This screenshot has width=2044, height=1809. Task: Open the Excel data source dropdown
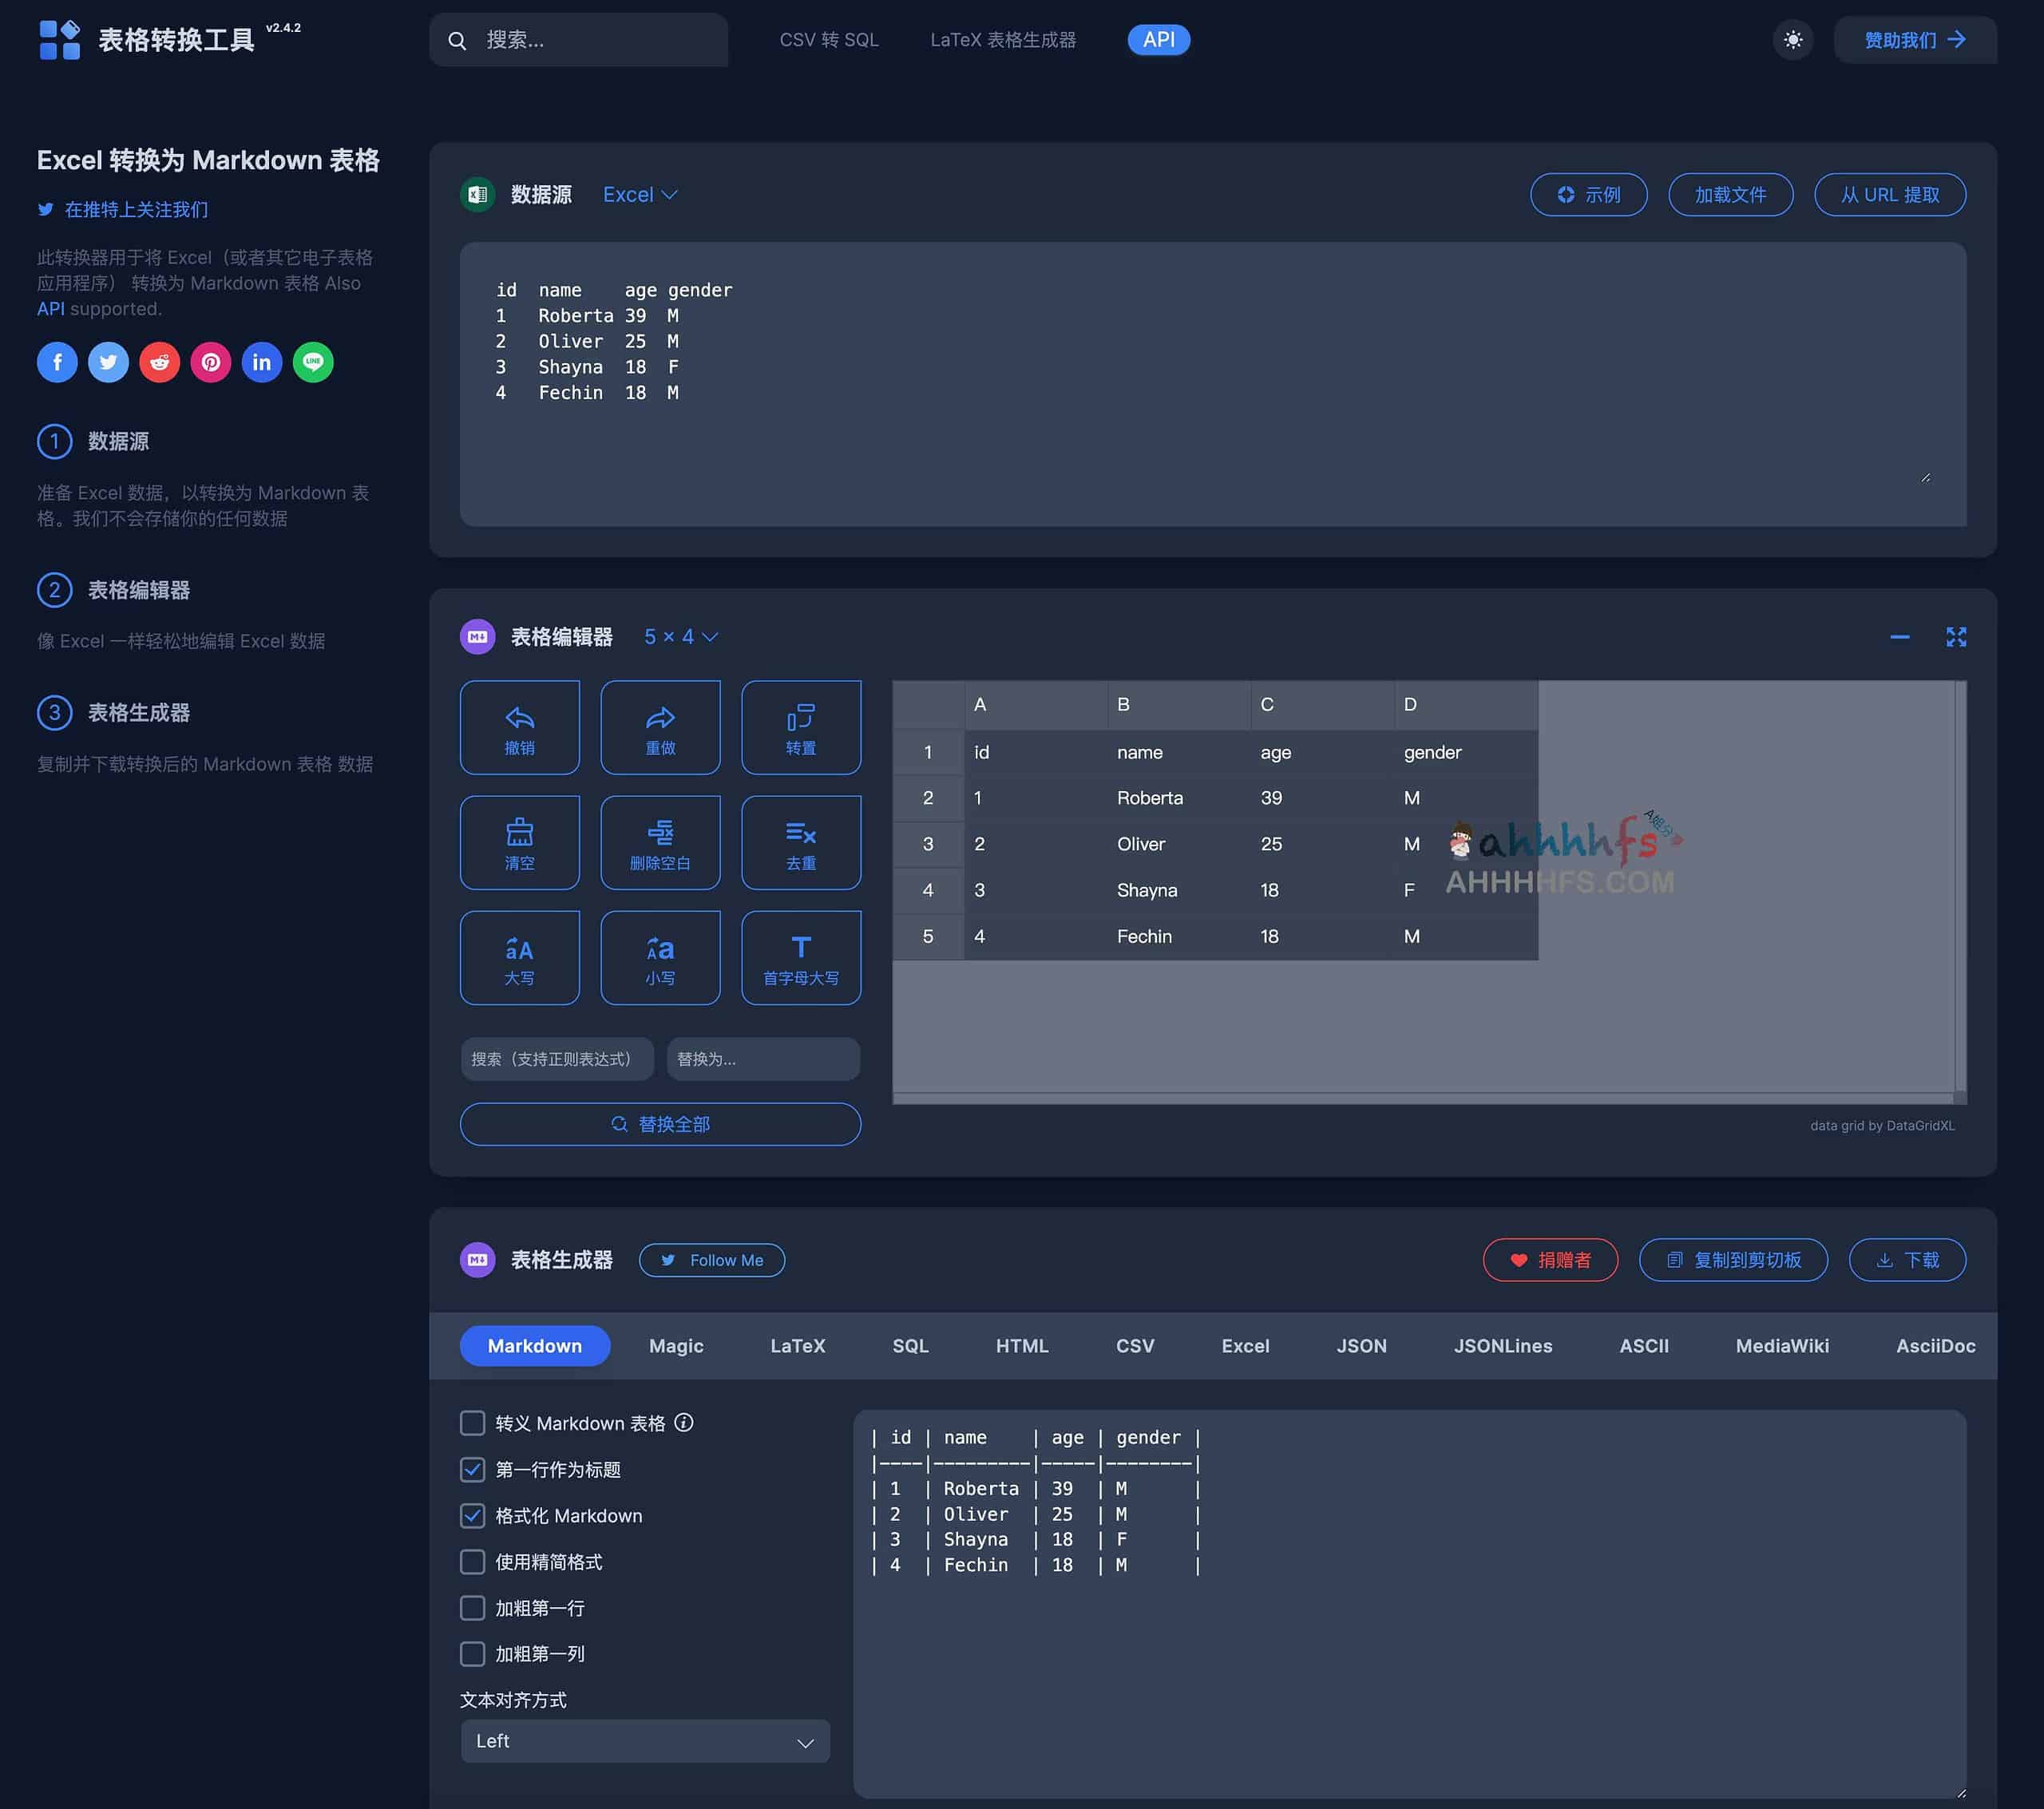click(639, 194)
